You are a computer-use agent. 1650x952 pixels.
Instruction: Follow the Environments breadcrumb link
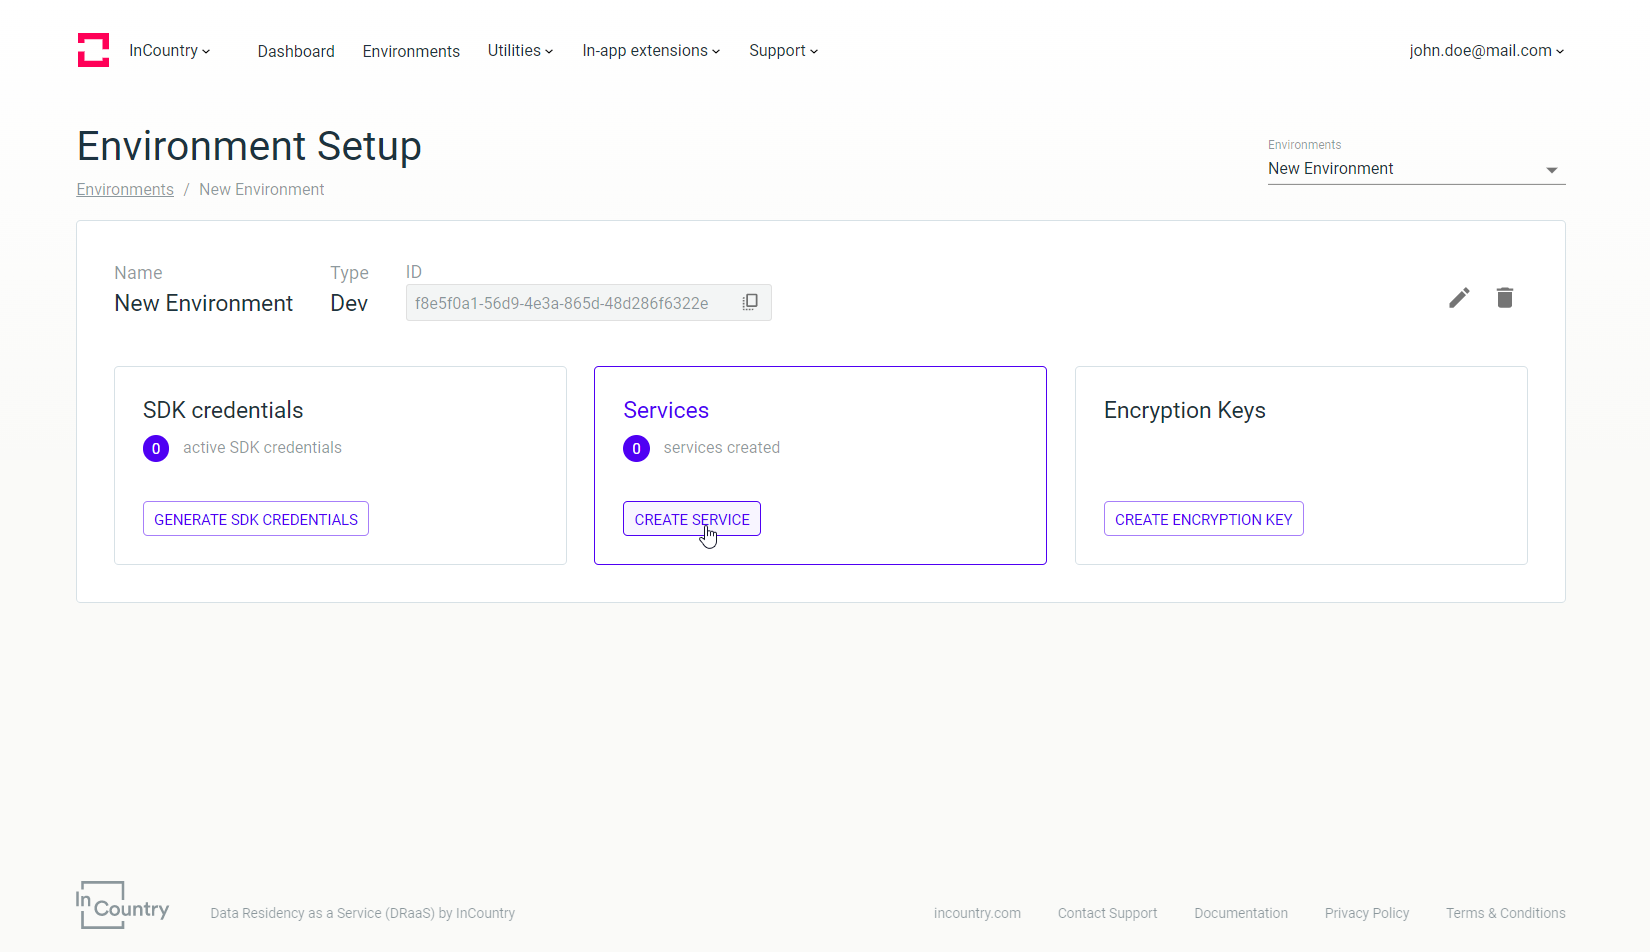[125, 190]
